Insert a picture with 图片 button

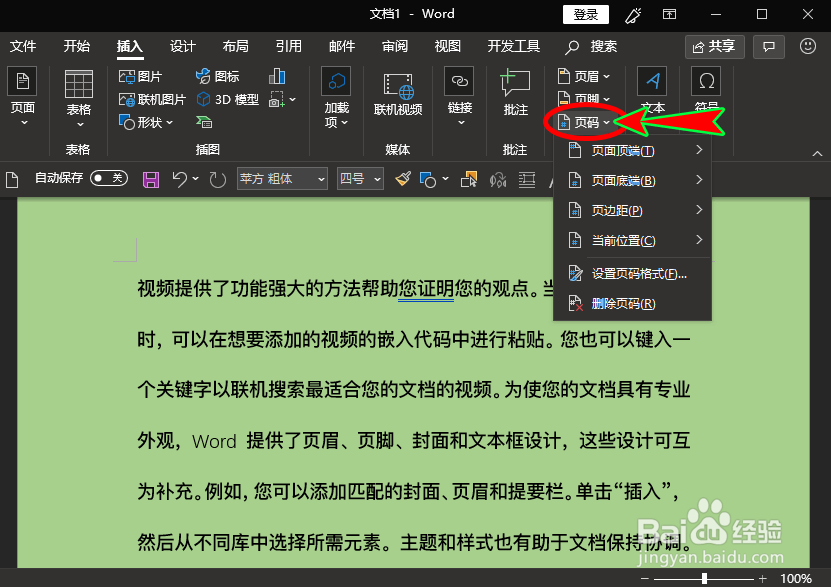click(140, 77)
